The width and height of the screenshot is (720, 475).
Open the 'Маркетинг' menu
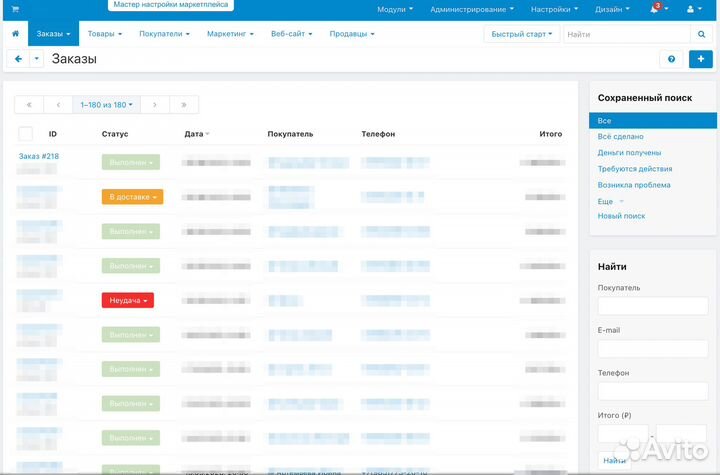click(x=230, y=34)
